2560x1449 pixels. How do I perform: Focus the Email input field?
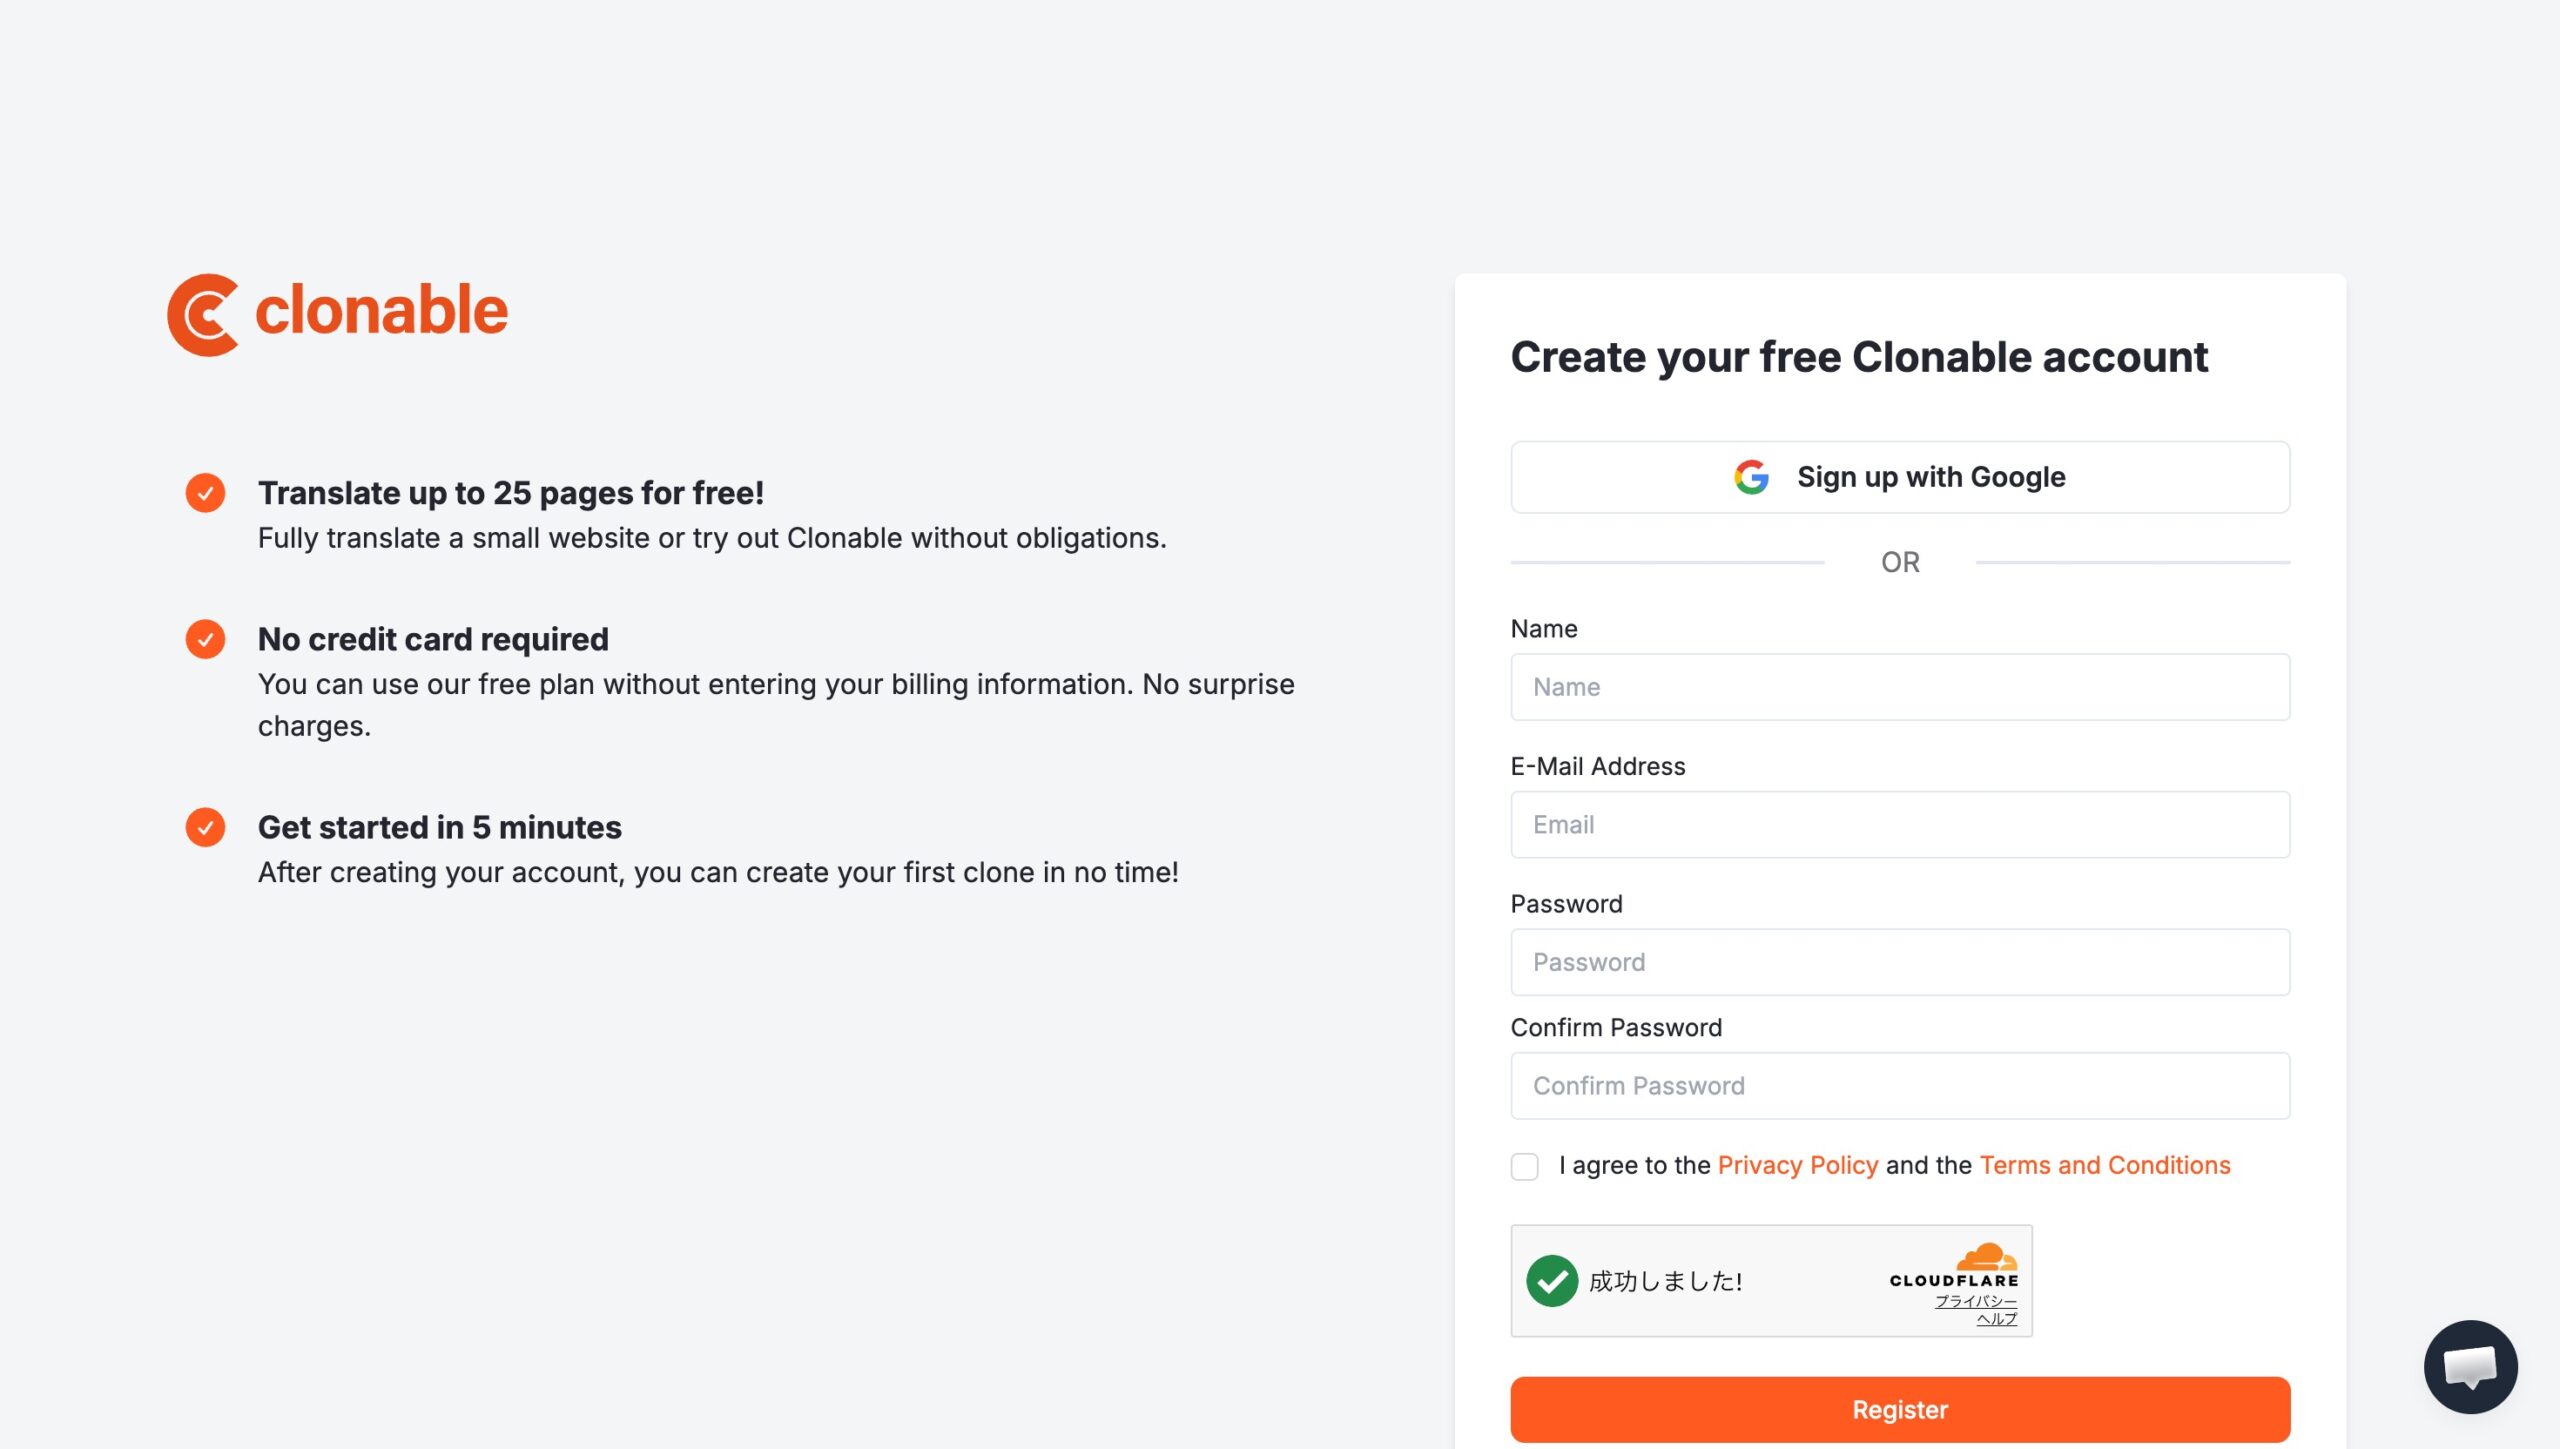[1900, 825]
